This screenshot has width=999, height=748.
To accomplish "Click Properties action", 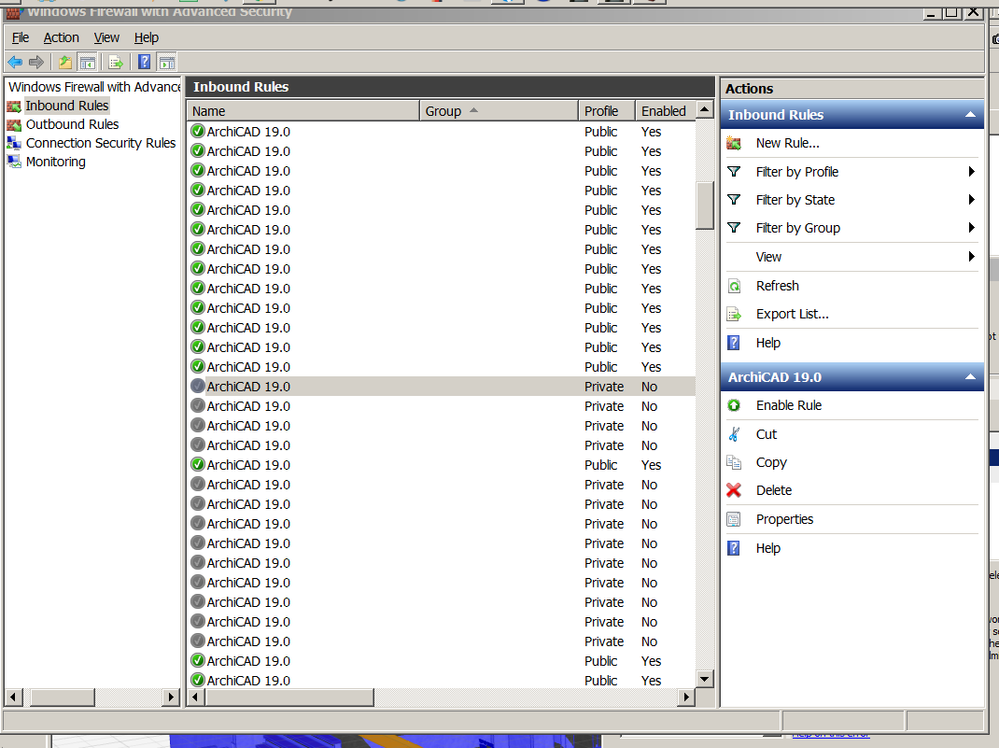I will pyautogui.click(x=784, y=519).
